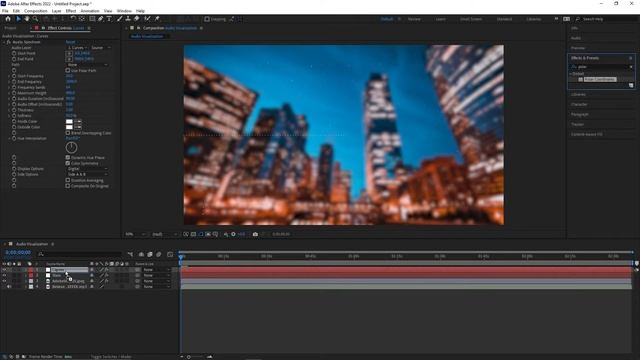Switch to the Project panel tab
Image resolution: width=640 pixels, height=360 pixels.
point(11,28)
